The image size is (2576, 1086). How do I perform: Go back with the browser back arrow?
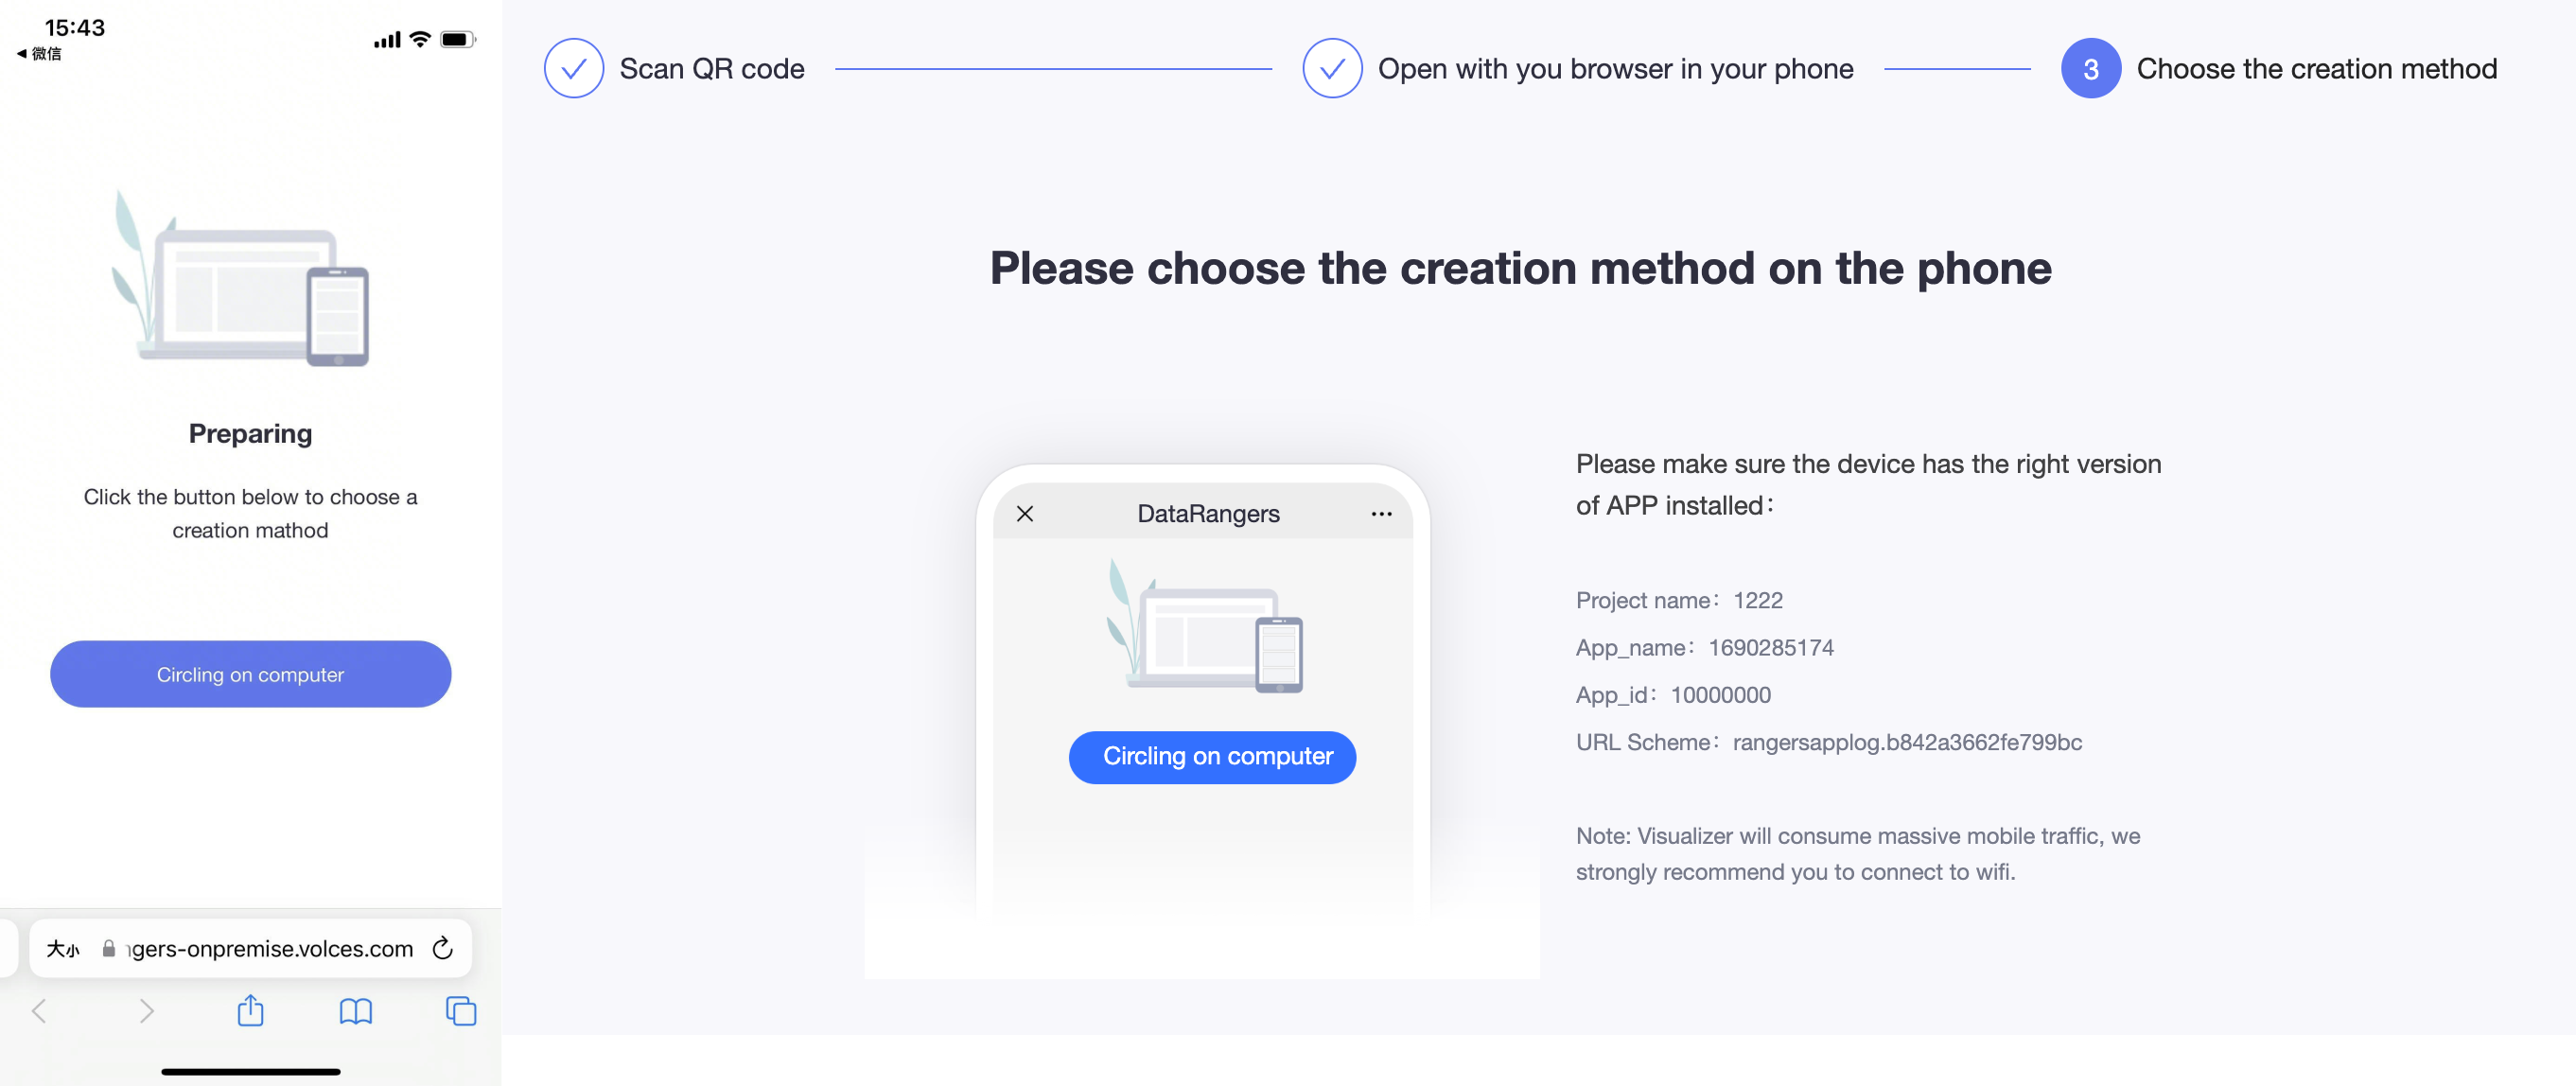(x=40, y=1011)
